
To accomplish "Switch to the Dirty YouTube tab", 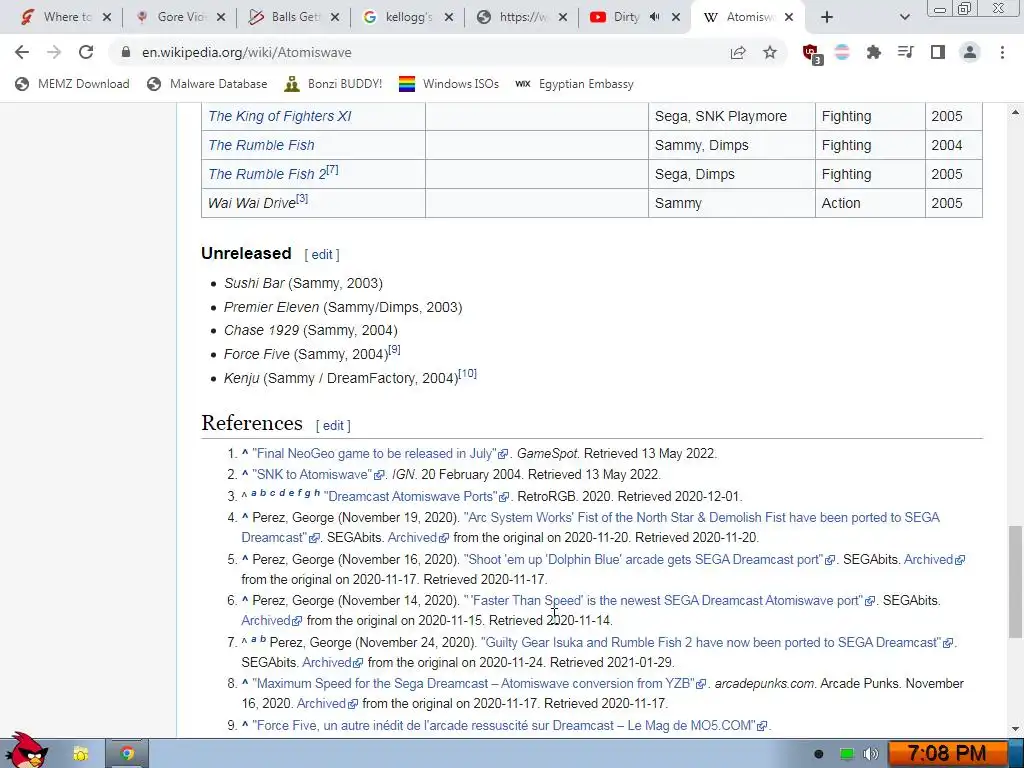I will click(x=624, y=17).
